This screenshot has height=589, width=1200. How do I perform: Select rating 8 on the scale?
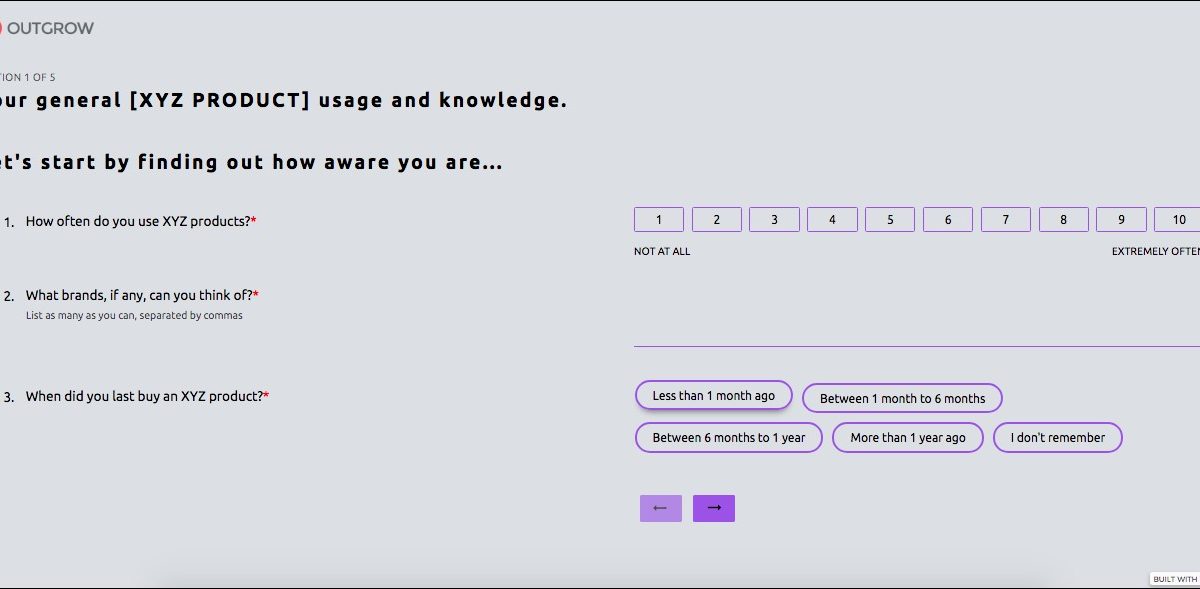pyautogui.click(x=1064, y=220)
